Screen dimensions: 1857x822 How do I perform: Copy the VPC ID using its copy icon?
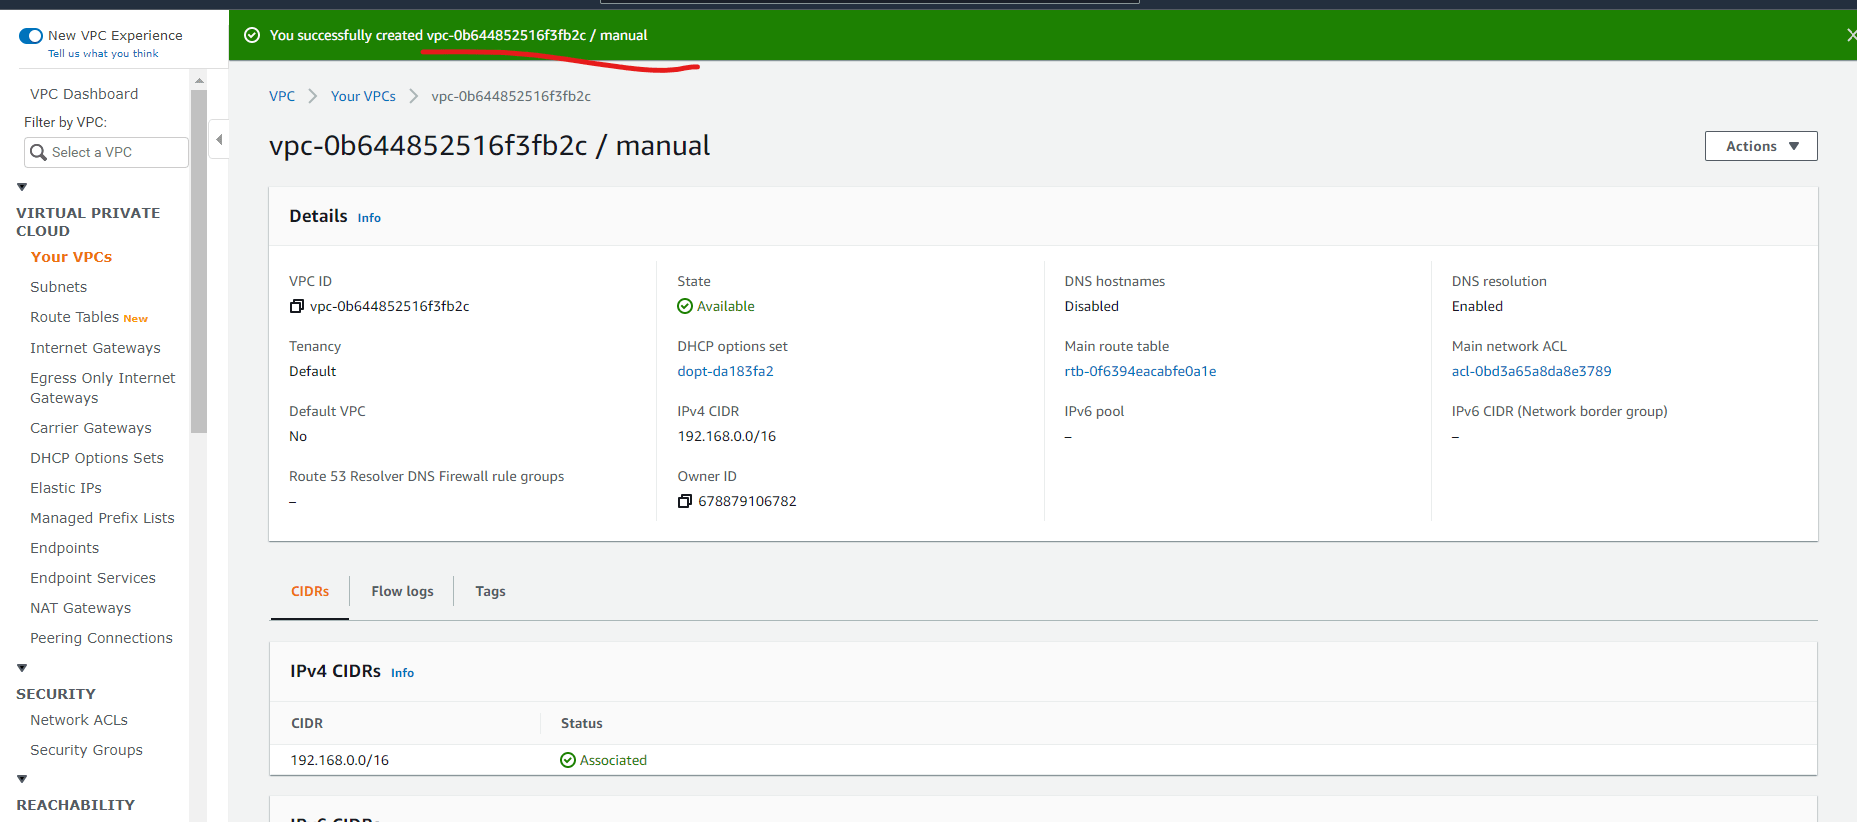coord(296,306)
